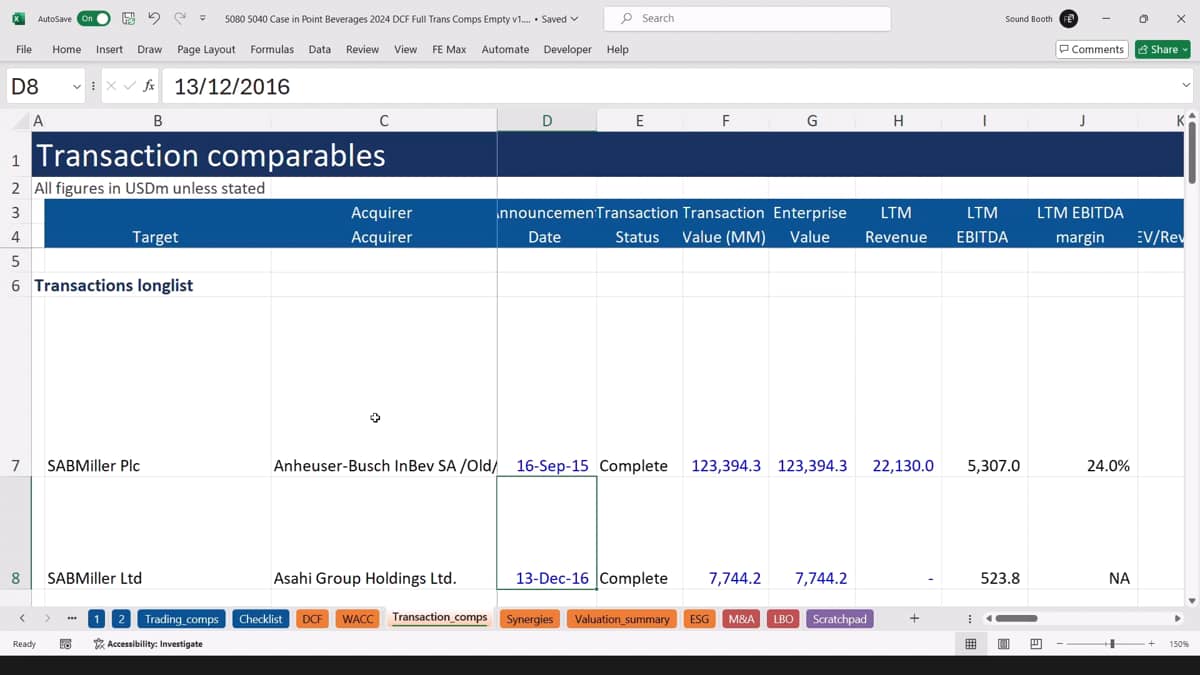Click the Save icon in title bar
1200x675 pixels.
pyautogui.click(x=128, y=19)
